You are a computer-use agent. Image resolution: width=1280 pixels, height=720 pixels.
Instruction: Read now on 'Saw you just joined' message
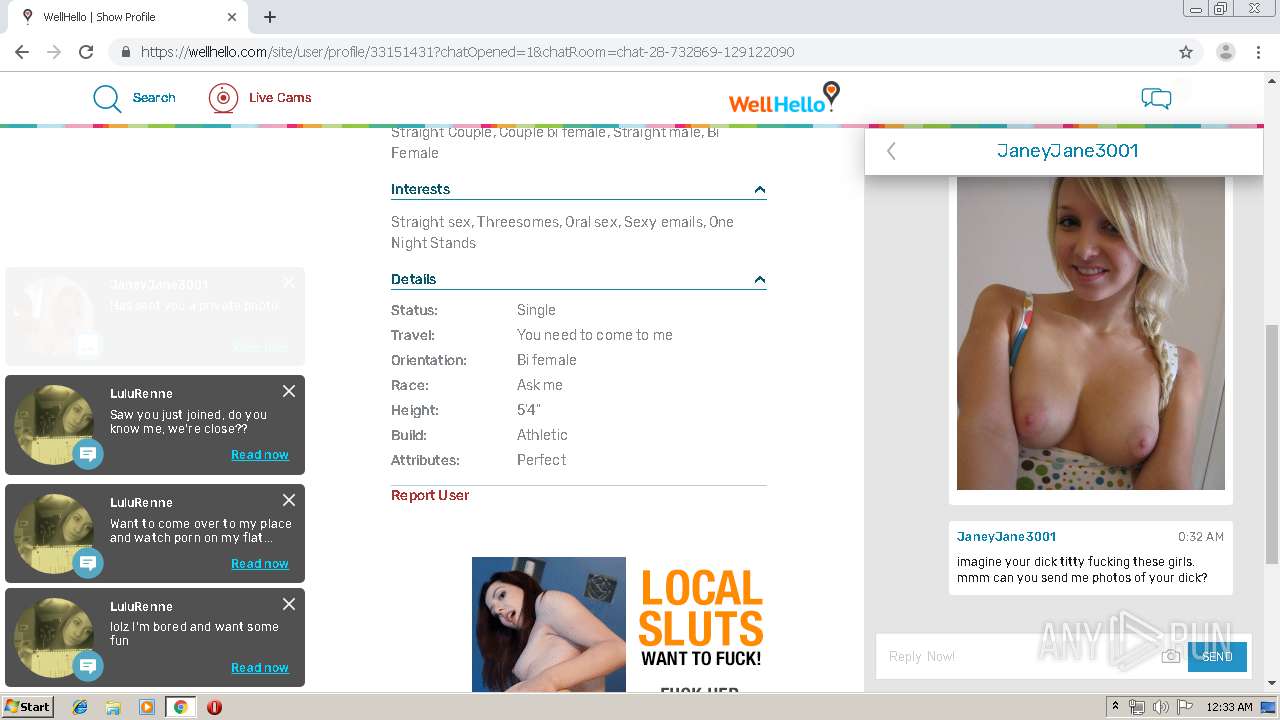click(x=260, y=455)
